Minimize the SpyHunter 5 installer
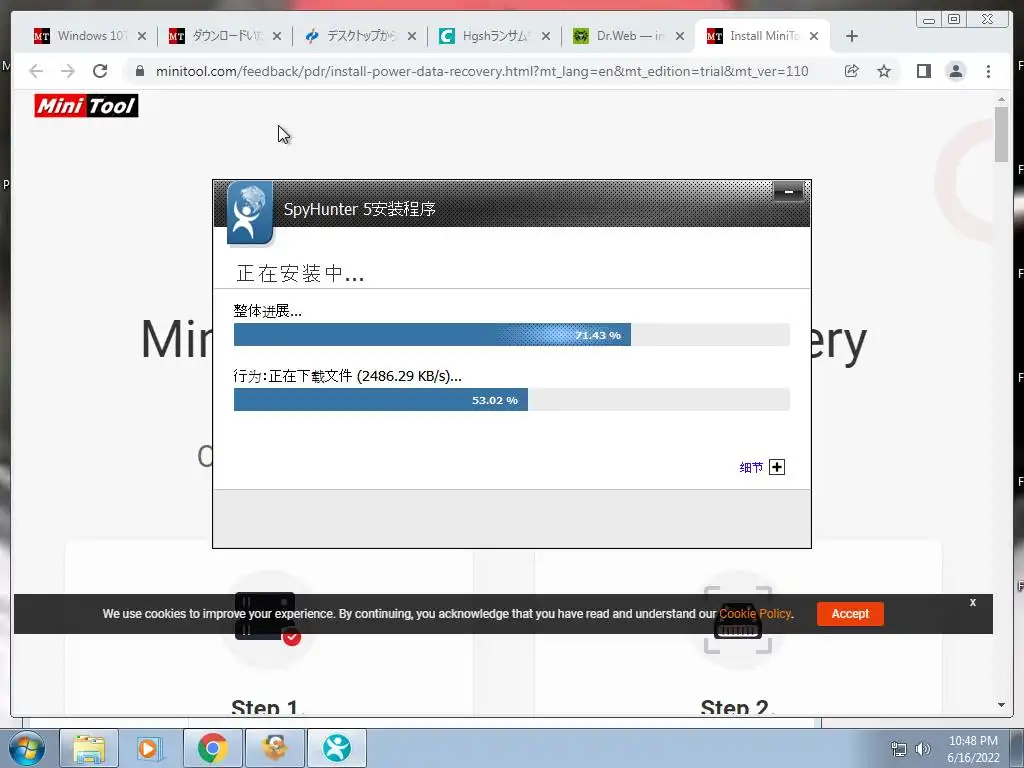1024x768 pixels. (788, 191)
